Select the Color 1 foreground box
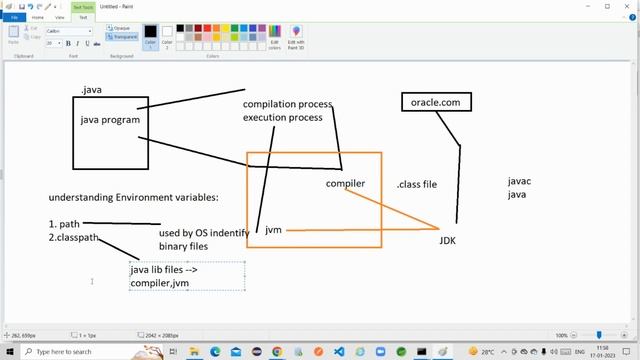 pos(150,37)
